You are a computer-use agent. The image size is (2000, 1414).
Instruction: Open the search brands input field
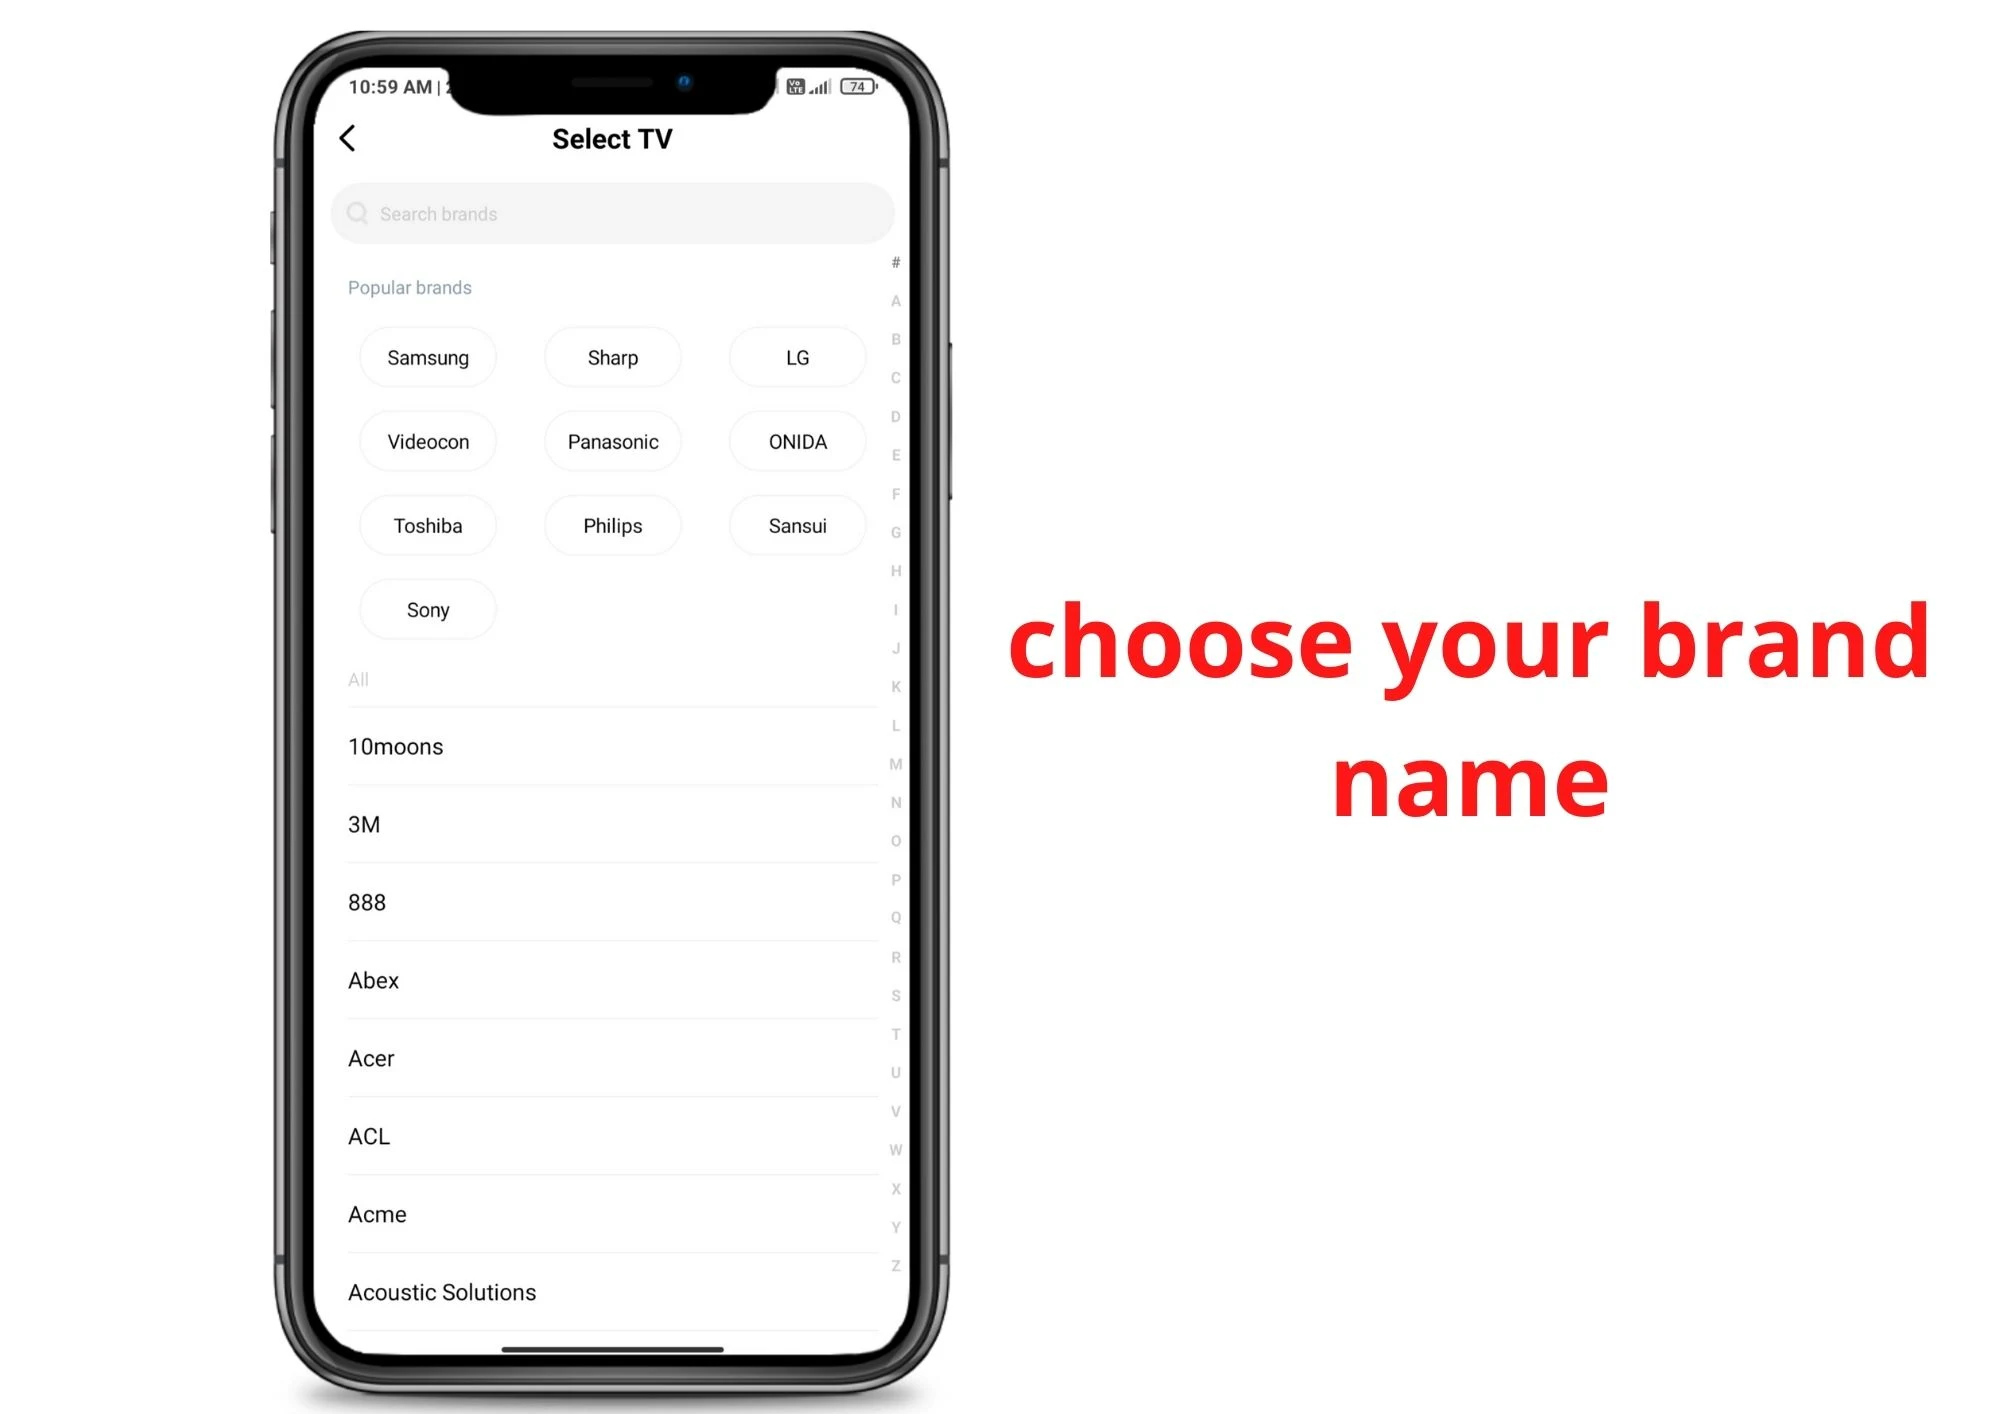click(x=612, y=213)
